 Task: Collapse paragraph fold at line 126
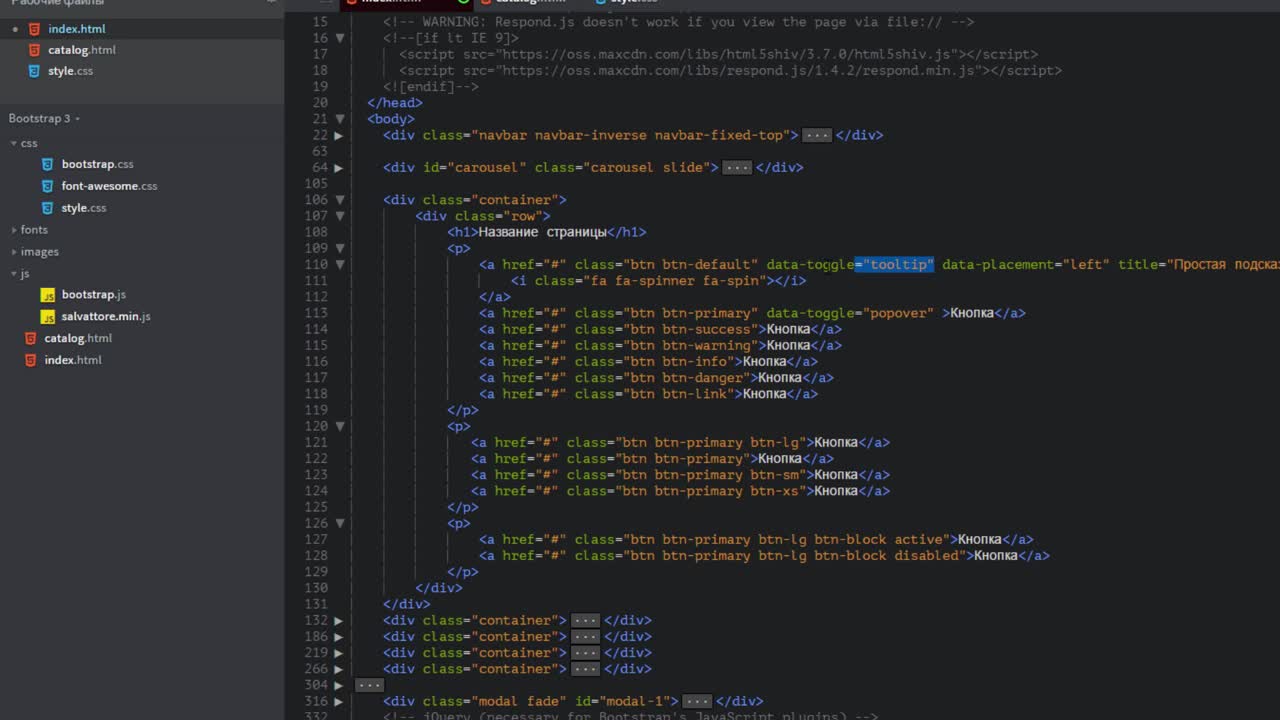tap(339, 523)
